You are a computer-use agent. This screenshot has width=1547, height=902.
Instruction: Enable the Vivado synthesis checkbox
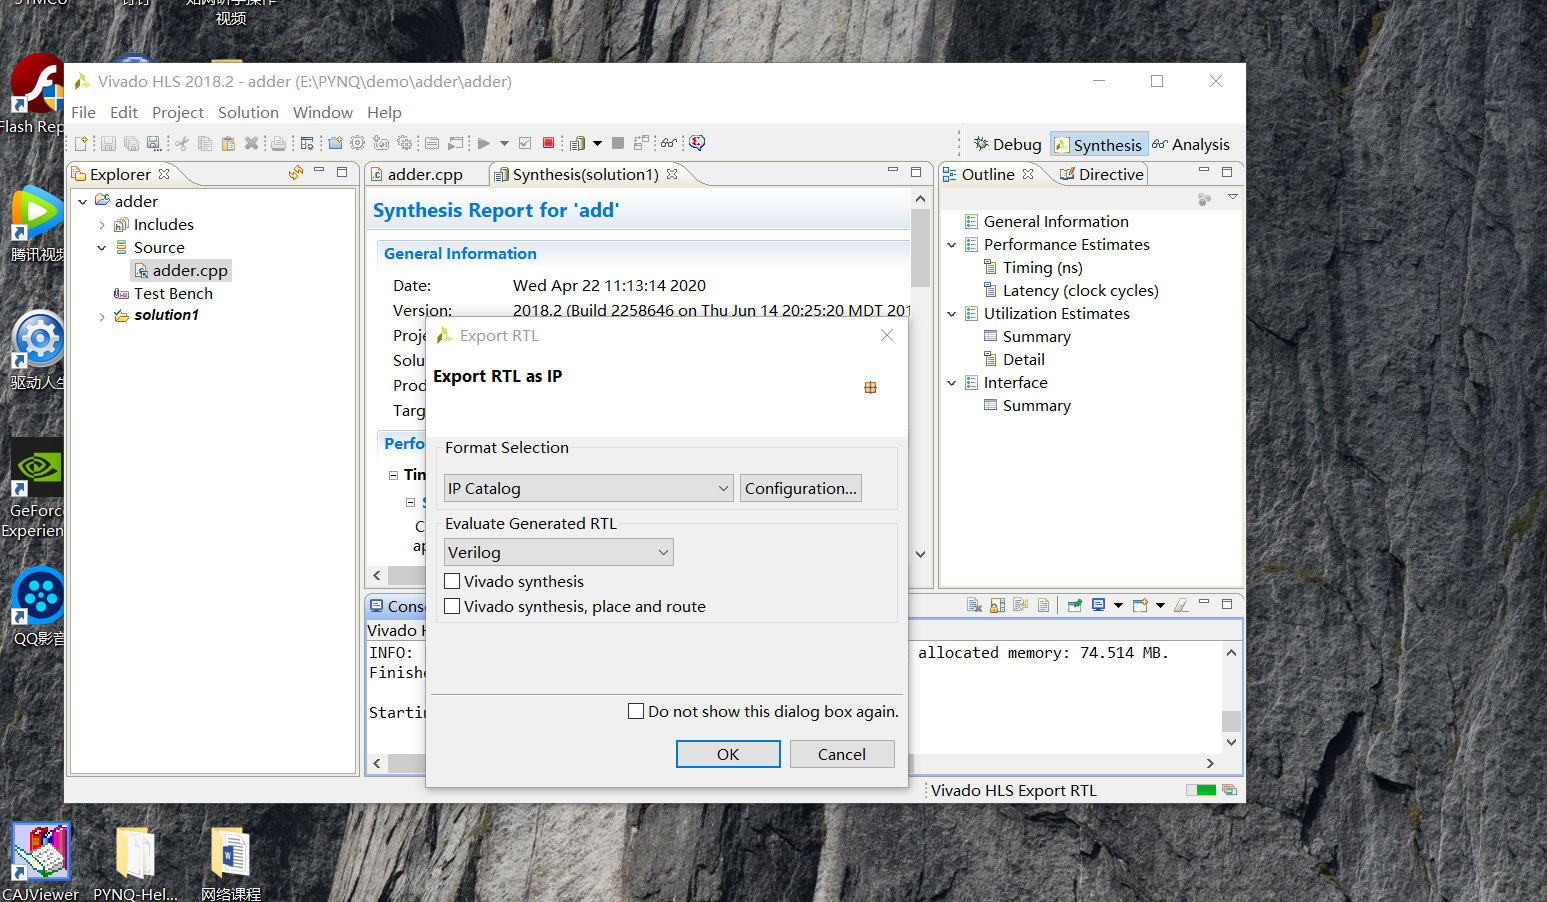pos(452,581)
